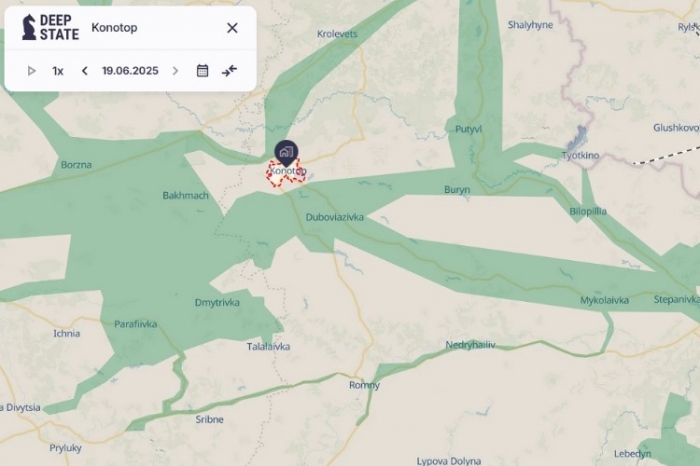Select the 19.06.2025 date field
Viewport: 700px width, 466px height.
(x=130, y=71)
